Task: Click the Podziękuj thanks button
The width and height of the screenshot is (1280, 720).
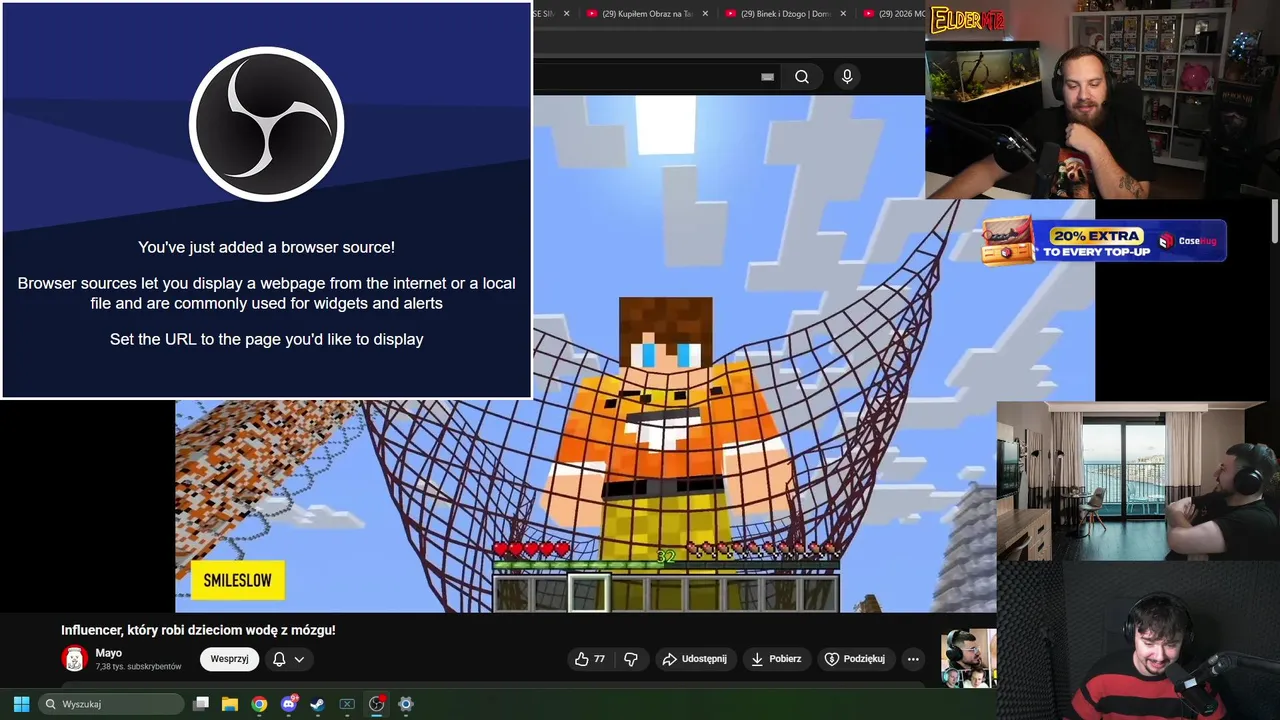Action: (855, 659)
